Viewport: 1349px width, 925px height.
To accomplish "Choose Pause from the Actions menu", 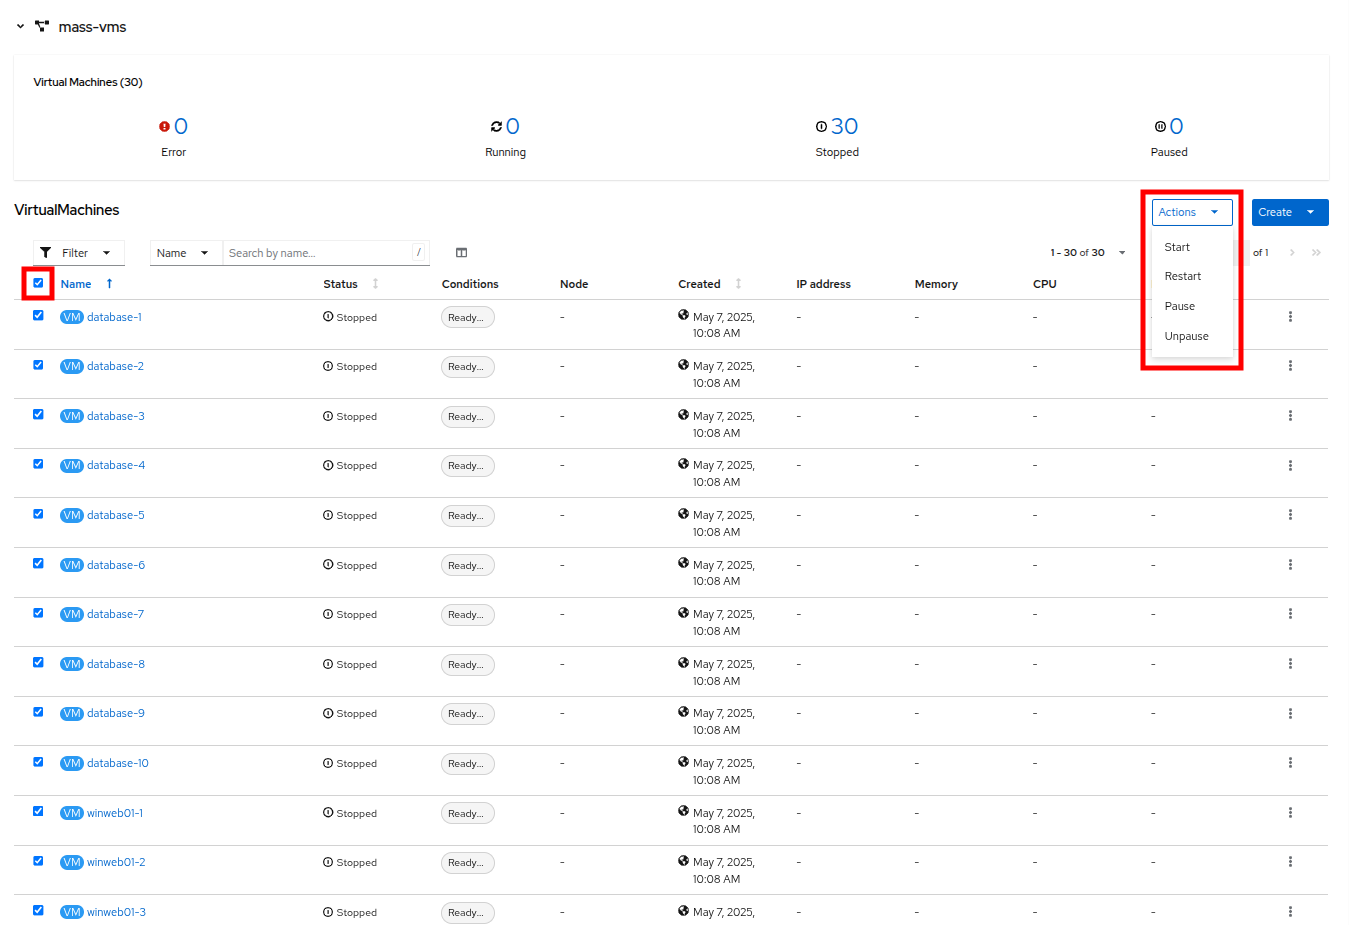I will [x=1179, y=306].
